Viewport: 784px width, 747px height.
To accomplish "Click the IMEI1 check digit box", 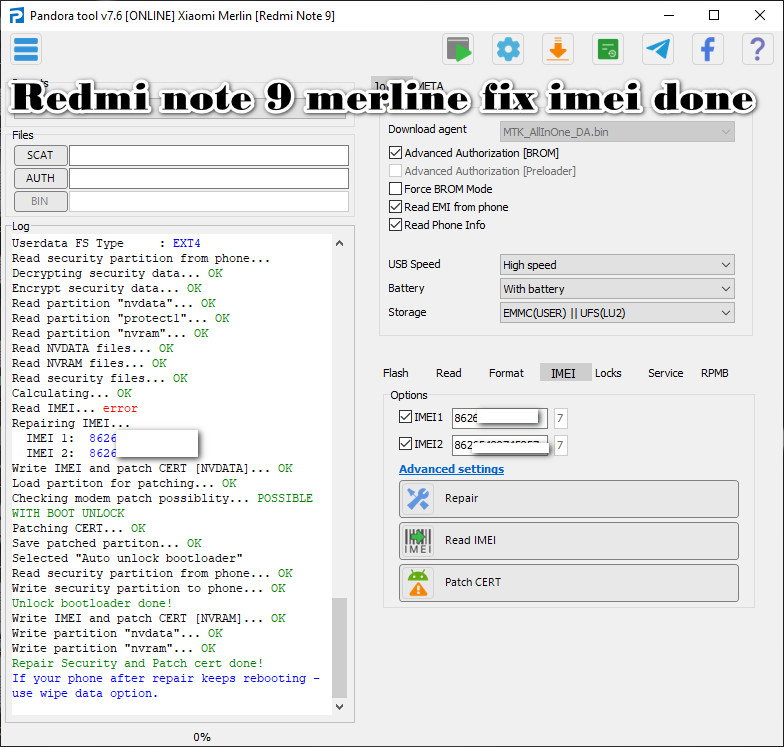I will click(560, 418).
